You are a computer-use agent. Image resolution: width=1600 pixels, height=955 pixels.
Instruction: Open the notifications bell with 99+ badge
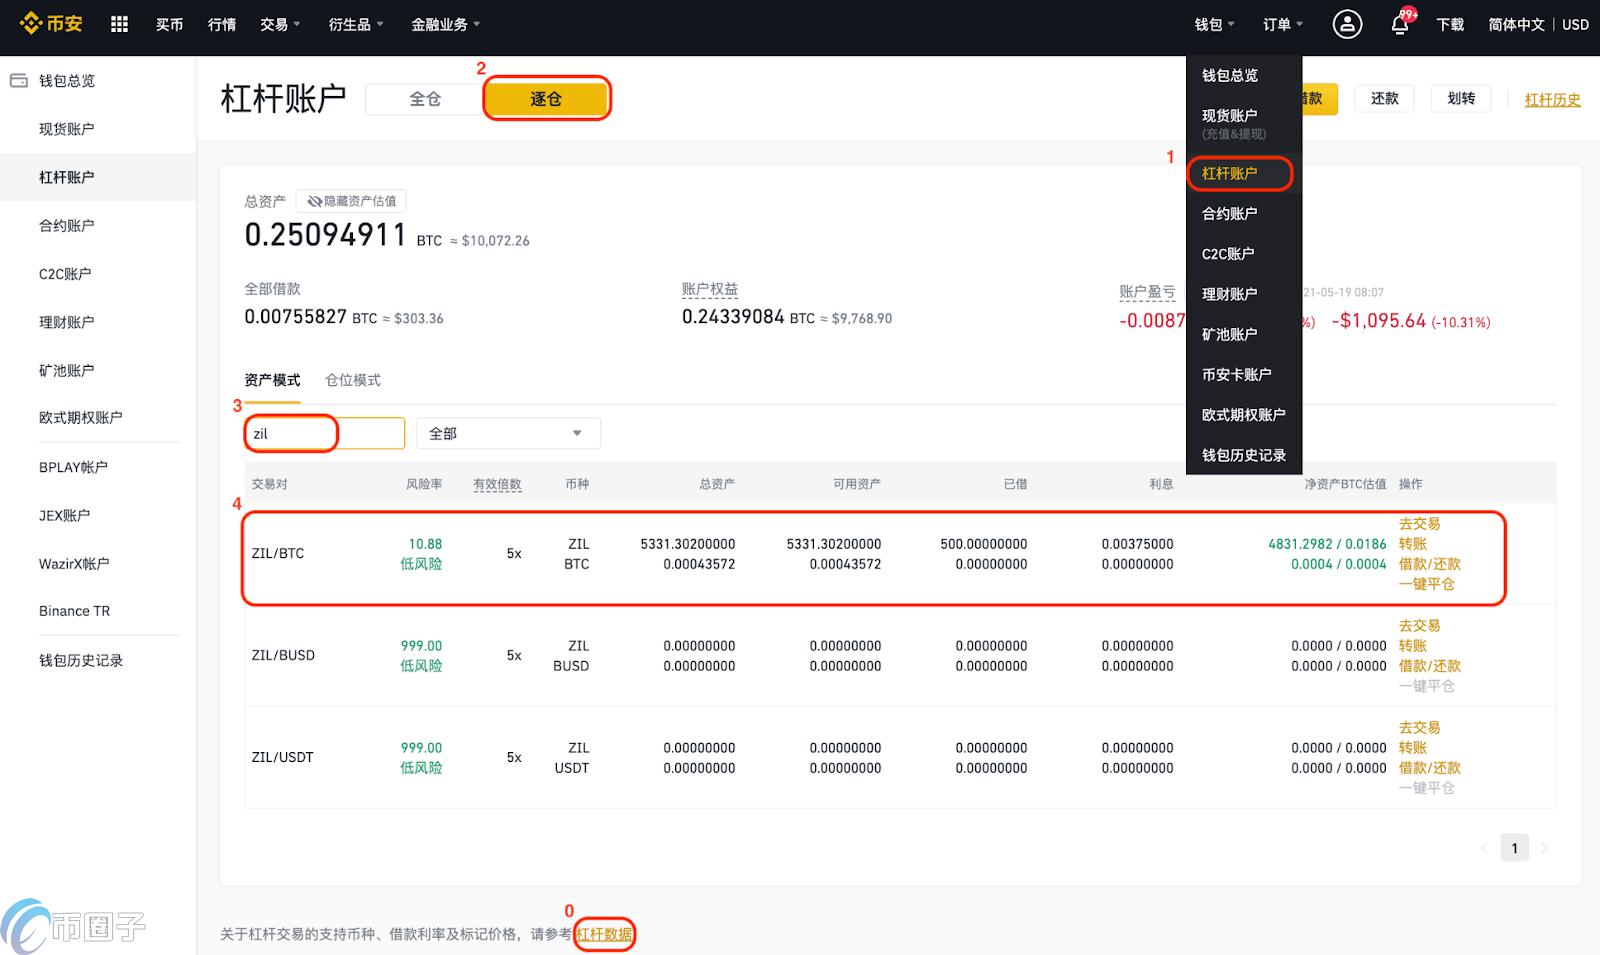[x=1400, y=25]
